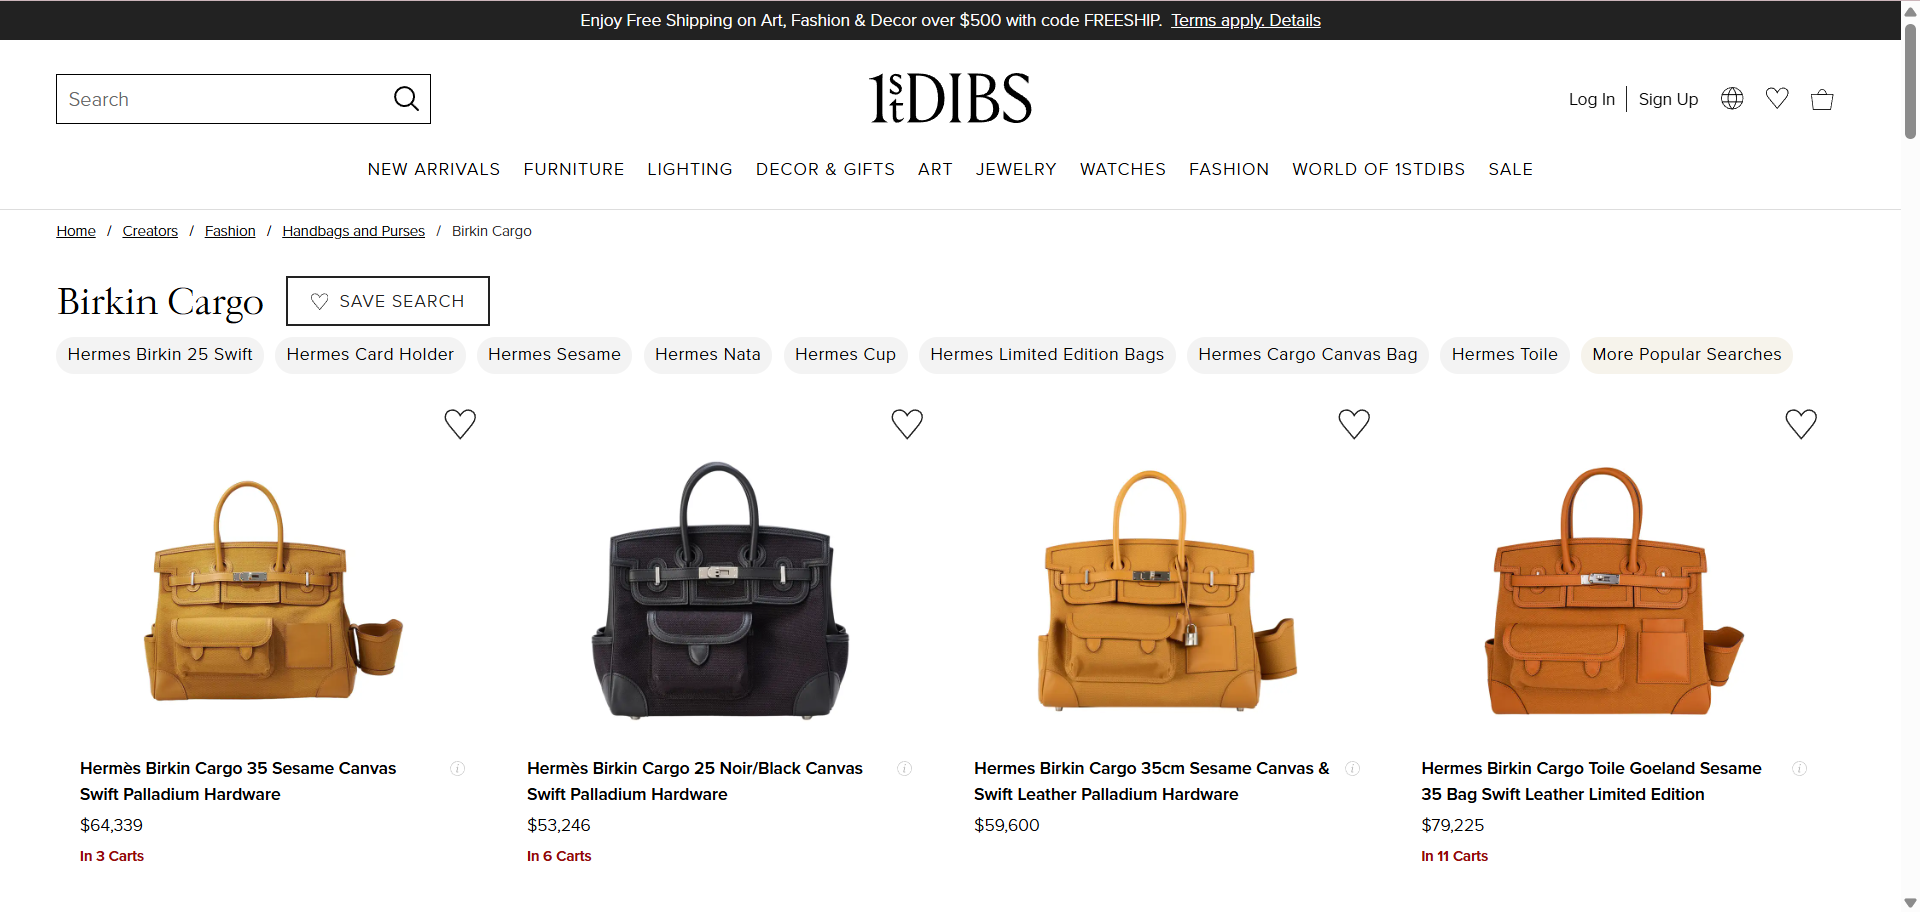Image resolution: width=1920 pixels, height=912 pixels.
Task: Click info icon beside Noir/Black Canvas listing
Action: tap(904, 768)
